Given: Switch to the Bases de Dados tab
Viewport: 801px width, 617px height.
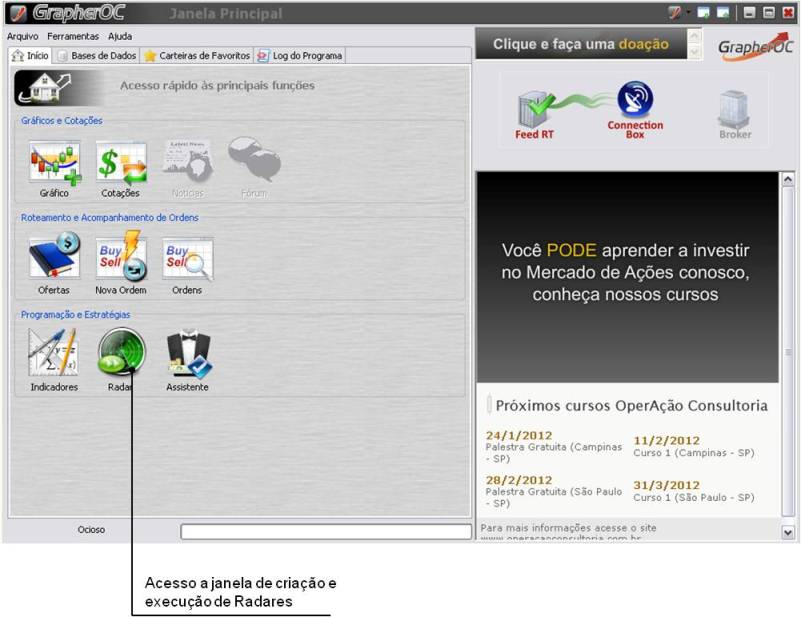Looking at the screenshot, I should (x=97, y=56).
